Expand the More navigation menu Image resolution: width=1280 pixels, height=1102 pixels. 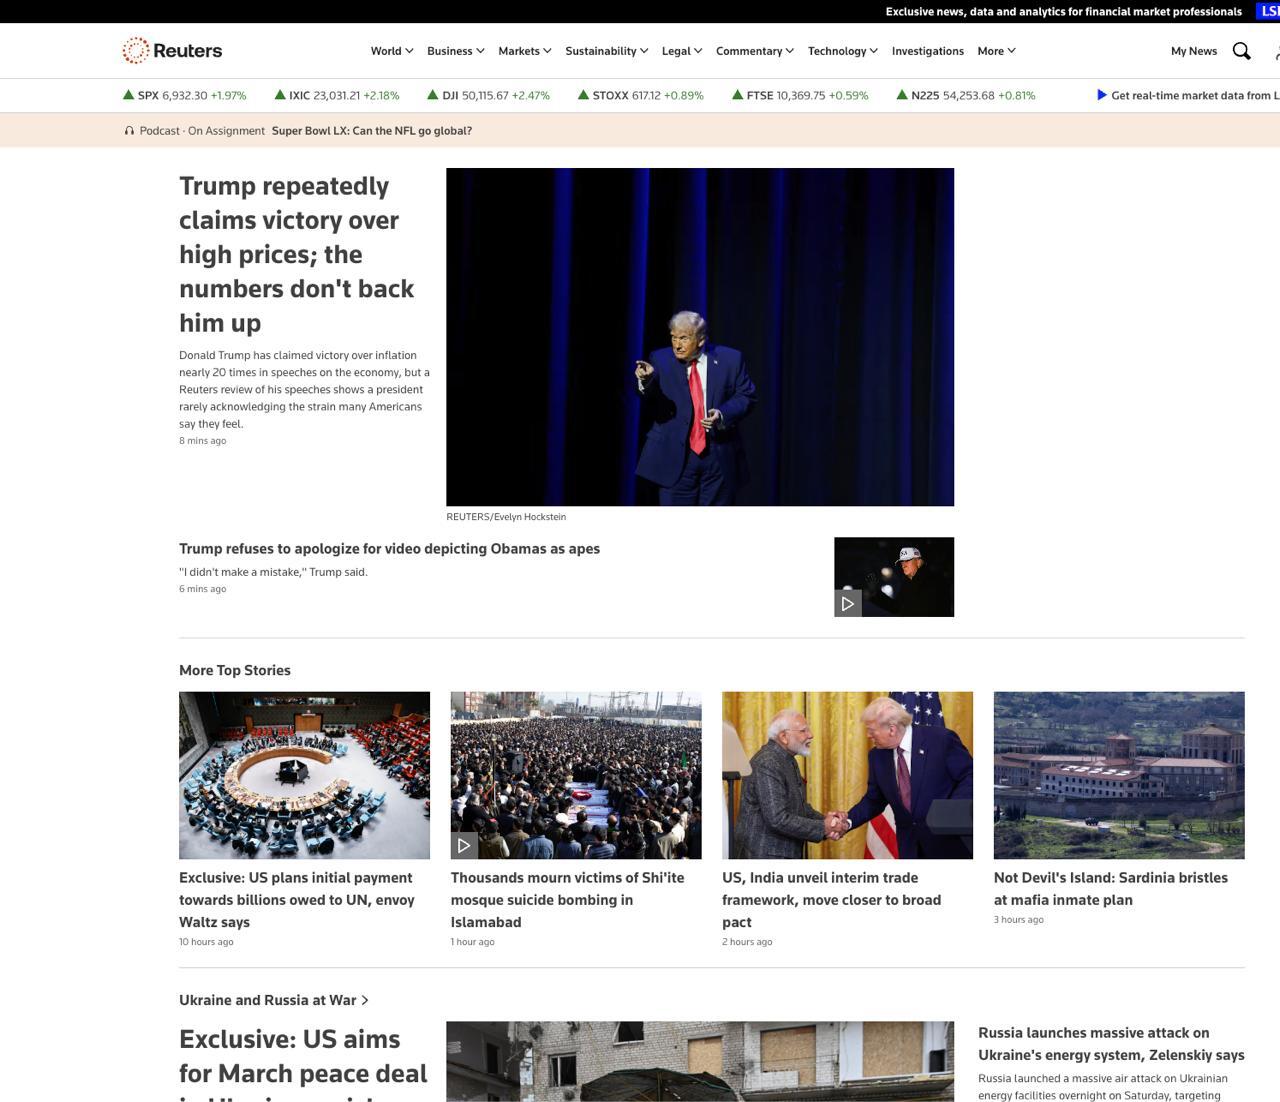click(x=996, y=51)
